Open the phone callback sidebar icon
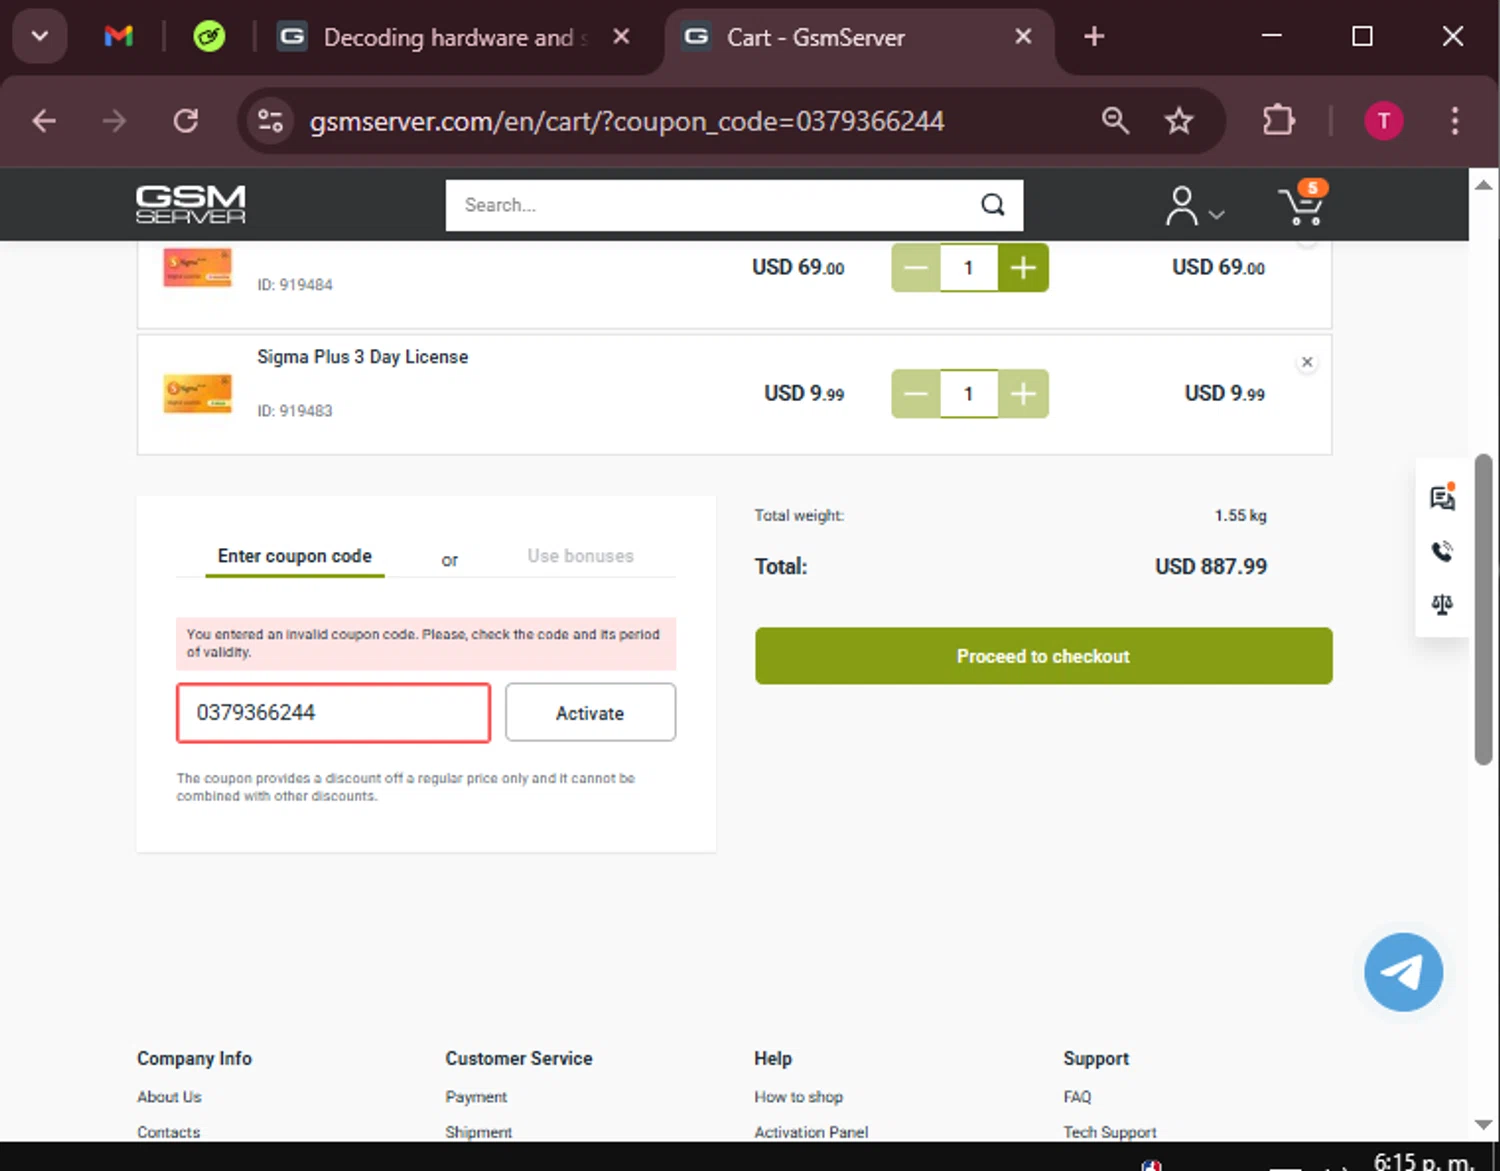This screenshot has height=1171, width=1500. pyautogui.click(x=1442, y=551)
